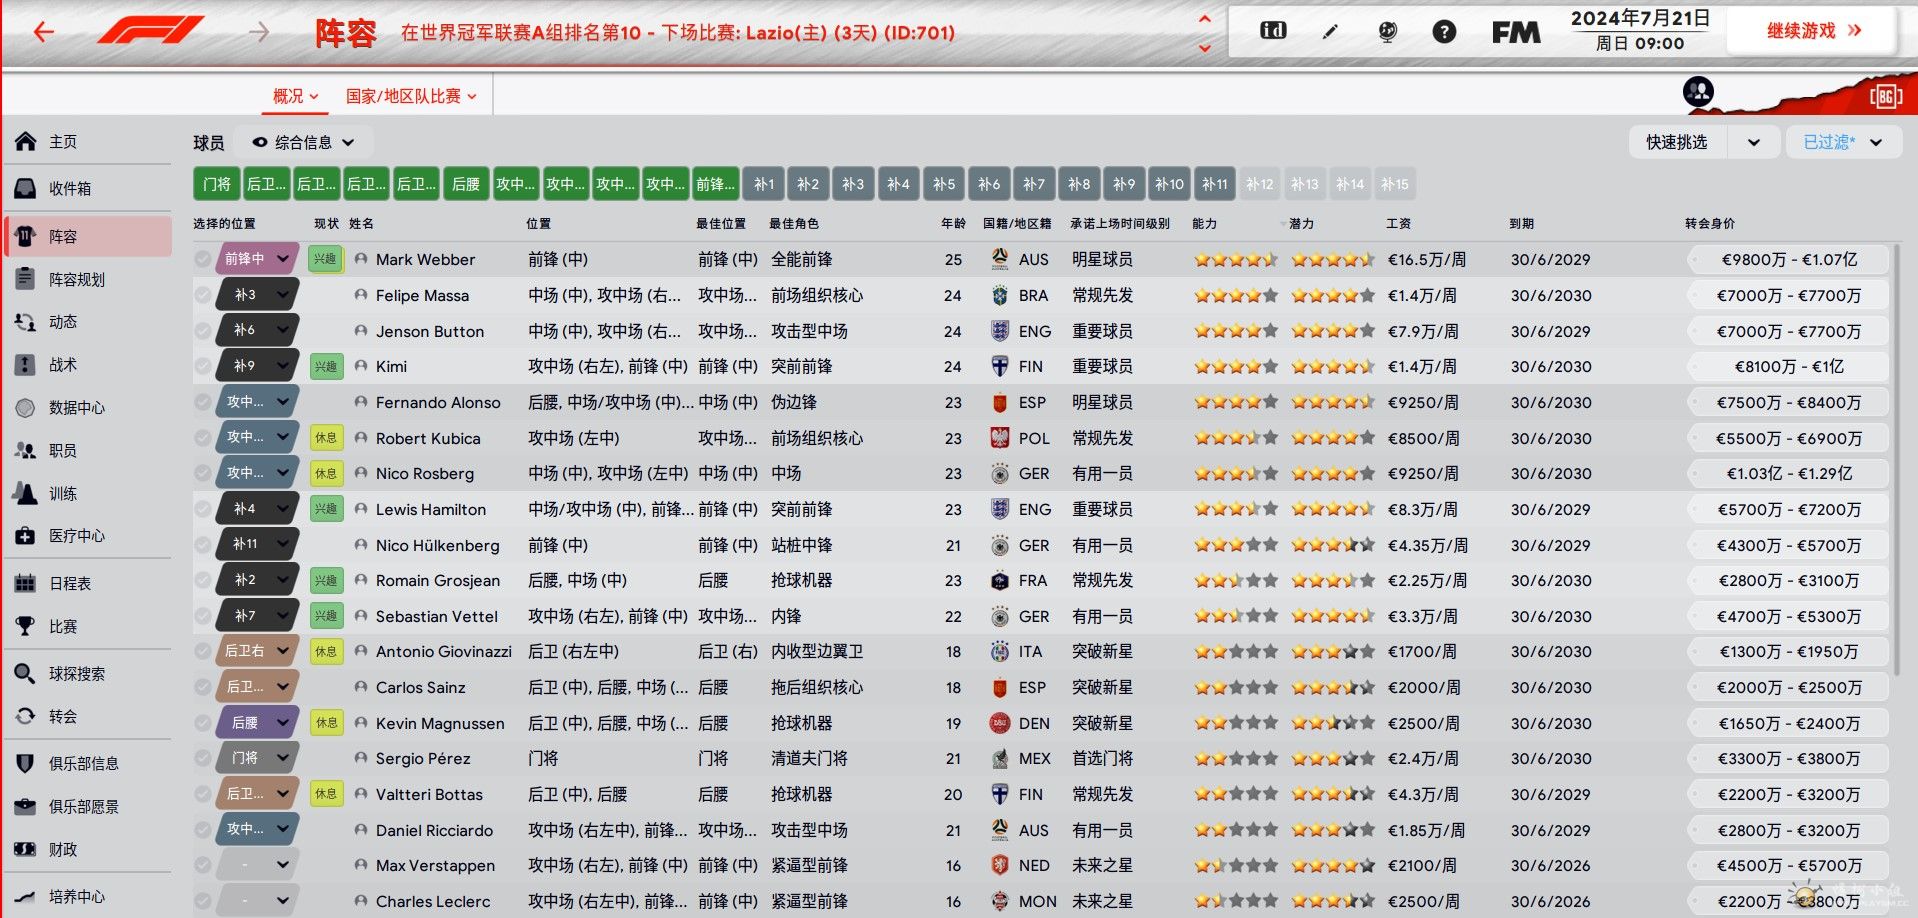This screenshot has width=1918, height=918.
Task: Select 补1 substitute slot
Action: tap(764, 184)
